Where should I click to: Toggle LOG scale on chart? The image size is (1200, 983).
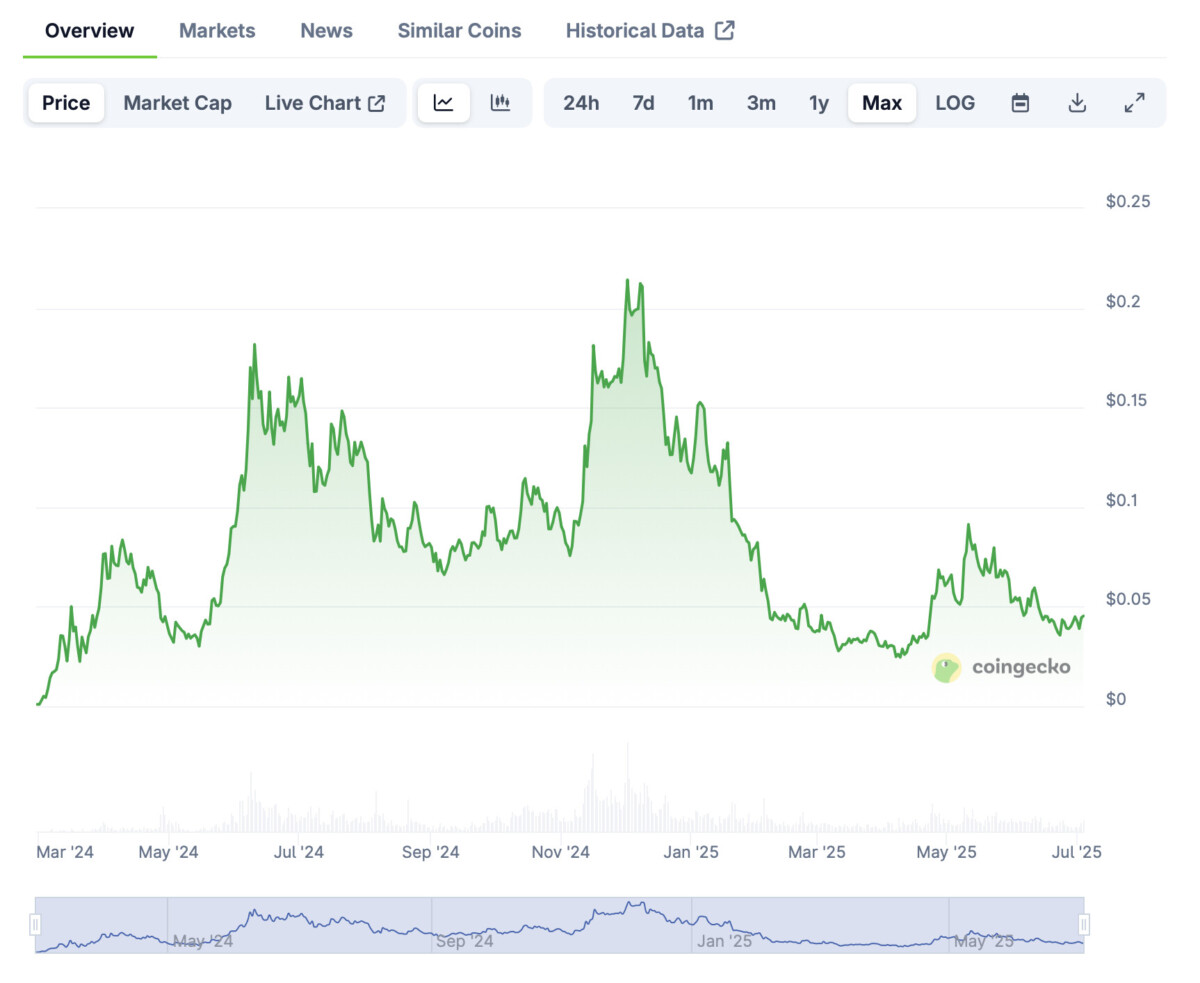pos(955,103)
